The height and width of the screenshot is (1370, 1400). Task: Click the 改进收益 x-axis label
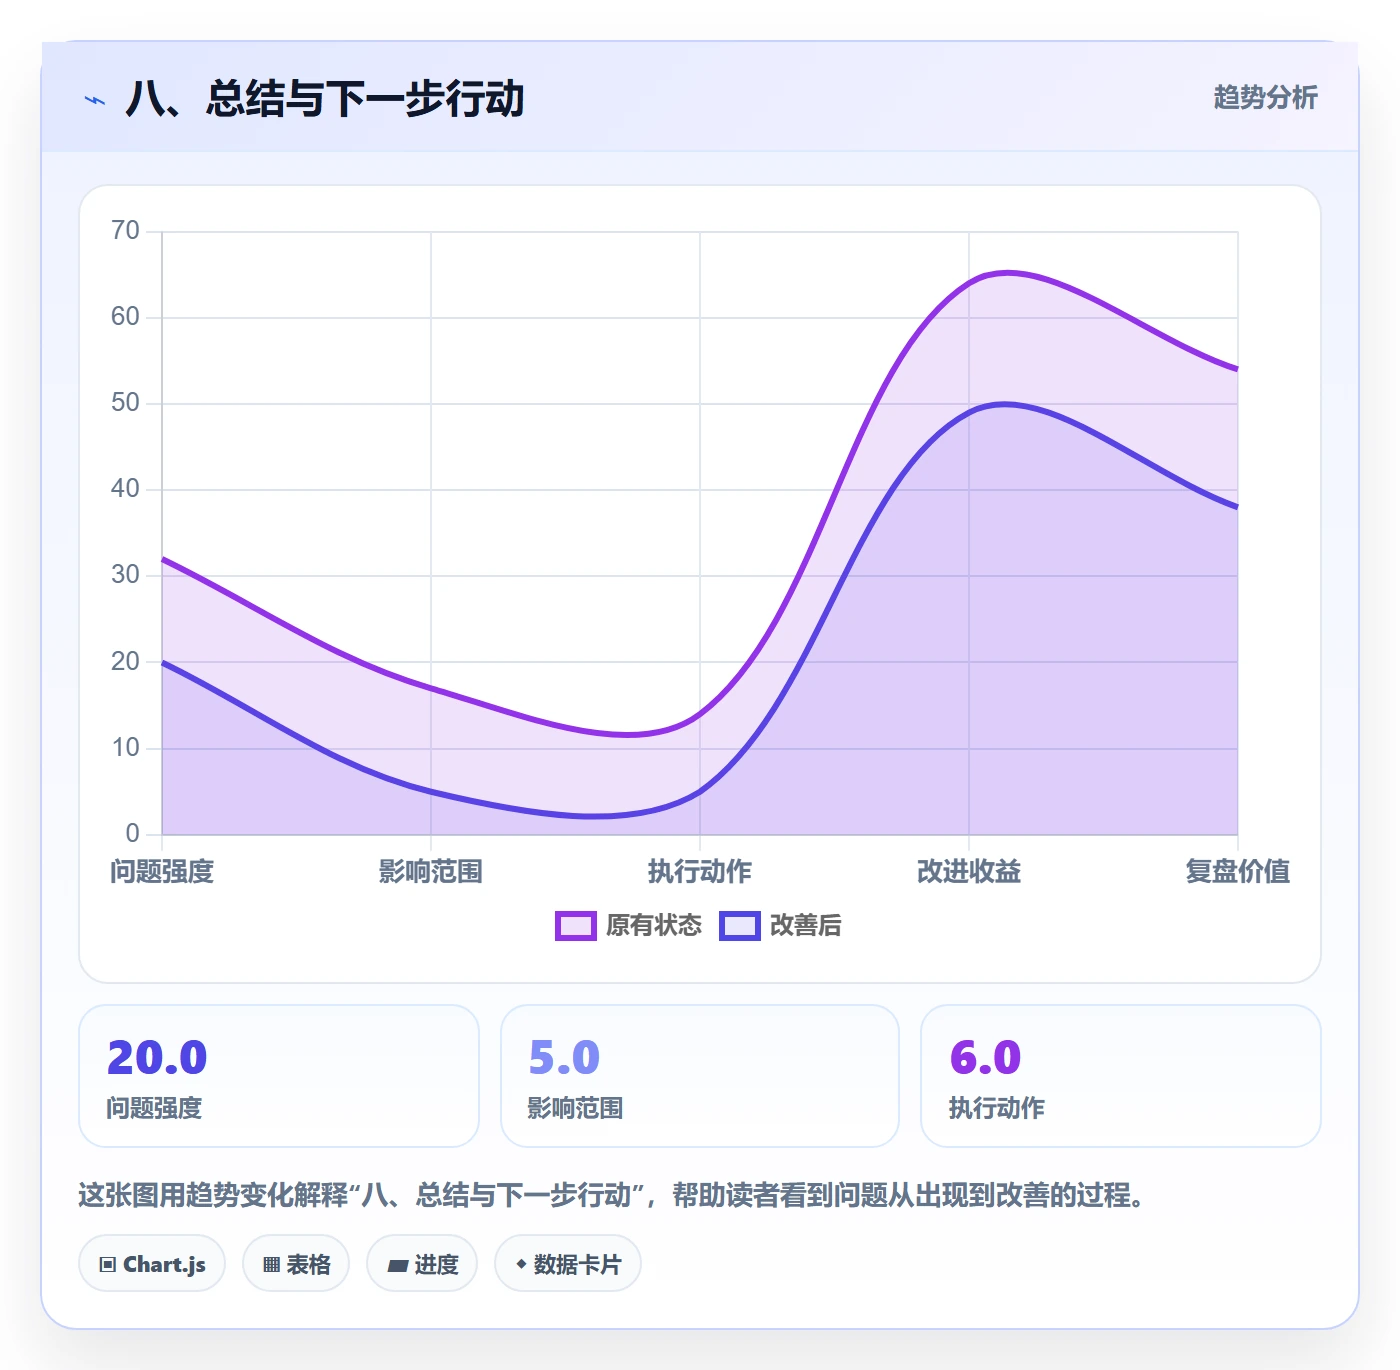969,872
